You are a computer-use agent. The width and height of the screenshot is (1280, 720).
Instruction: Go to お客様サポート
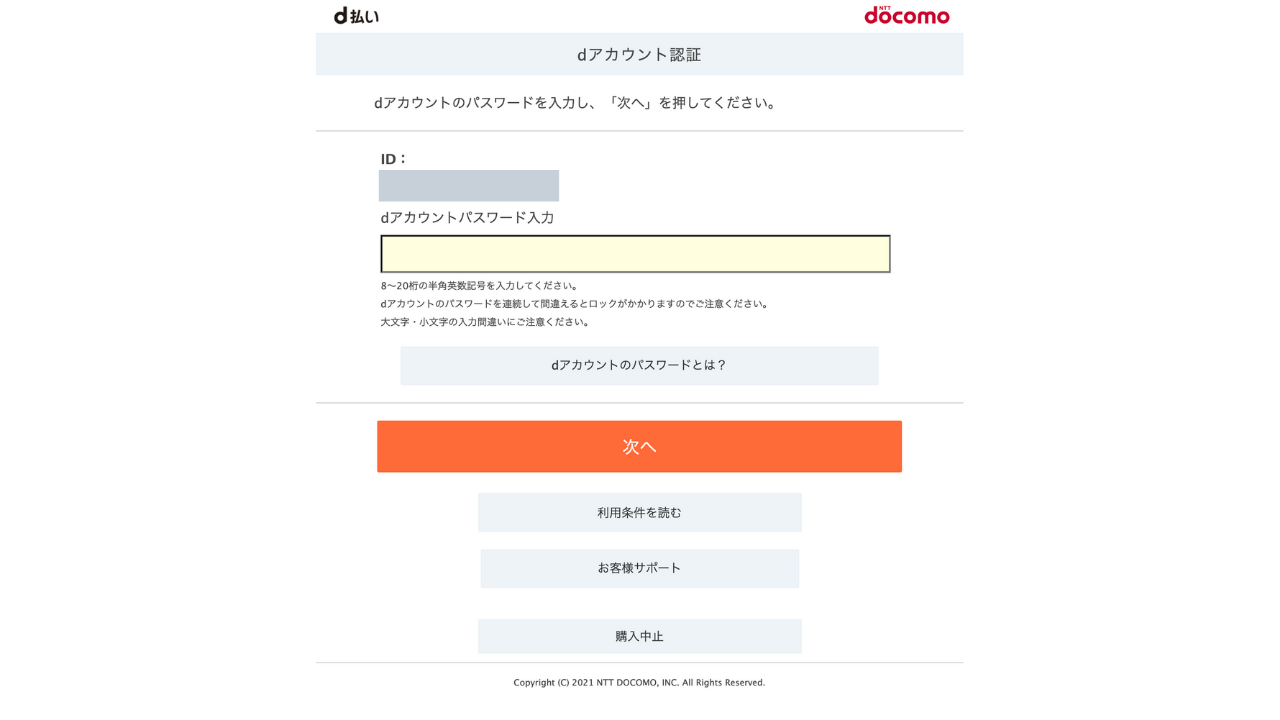[x=639, y=568]
